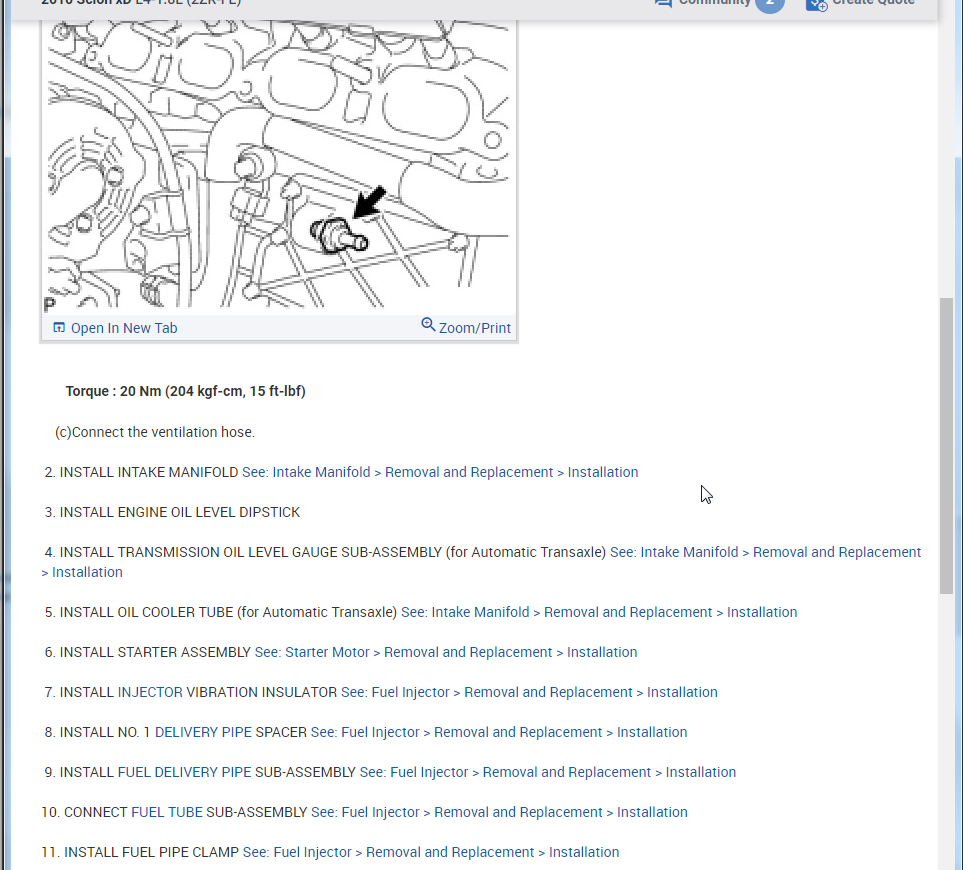The height and width of the screenshot is (870, 963).
Task: Click FUEL TUBE term link in step 10
Action: (x=167, y=812)
